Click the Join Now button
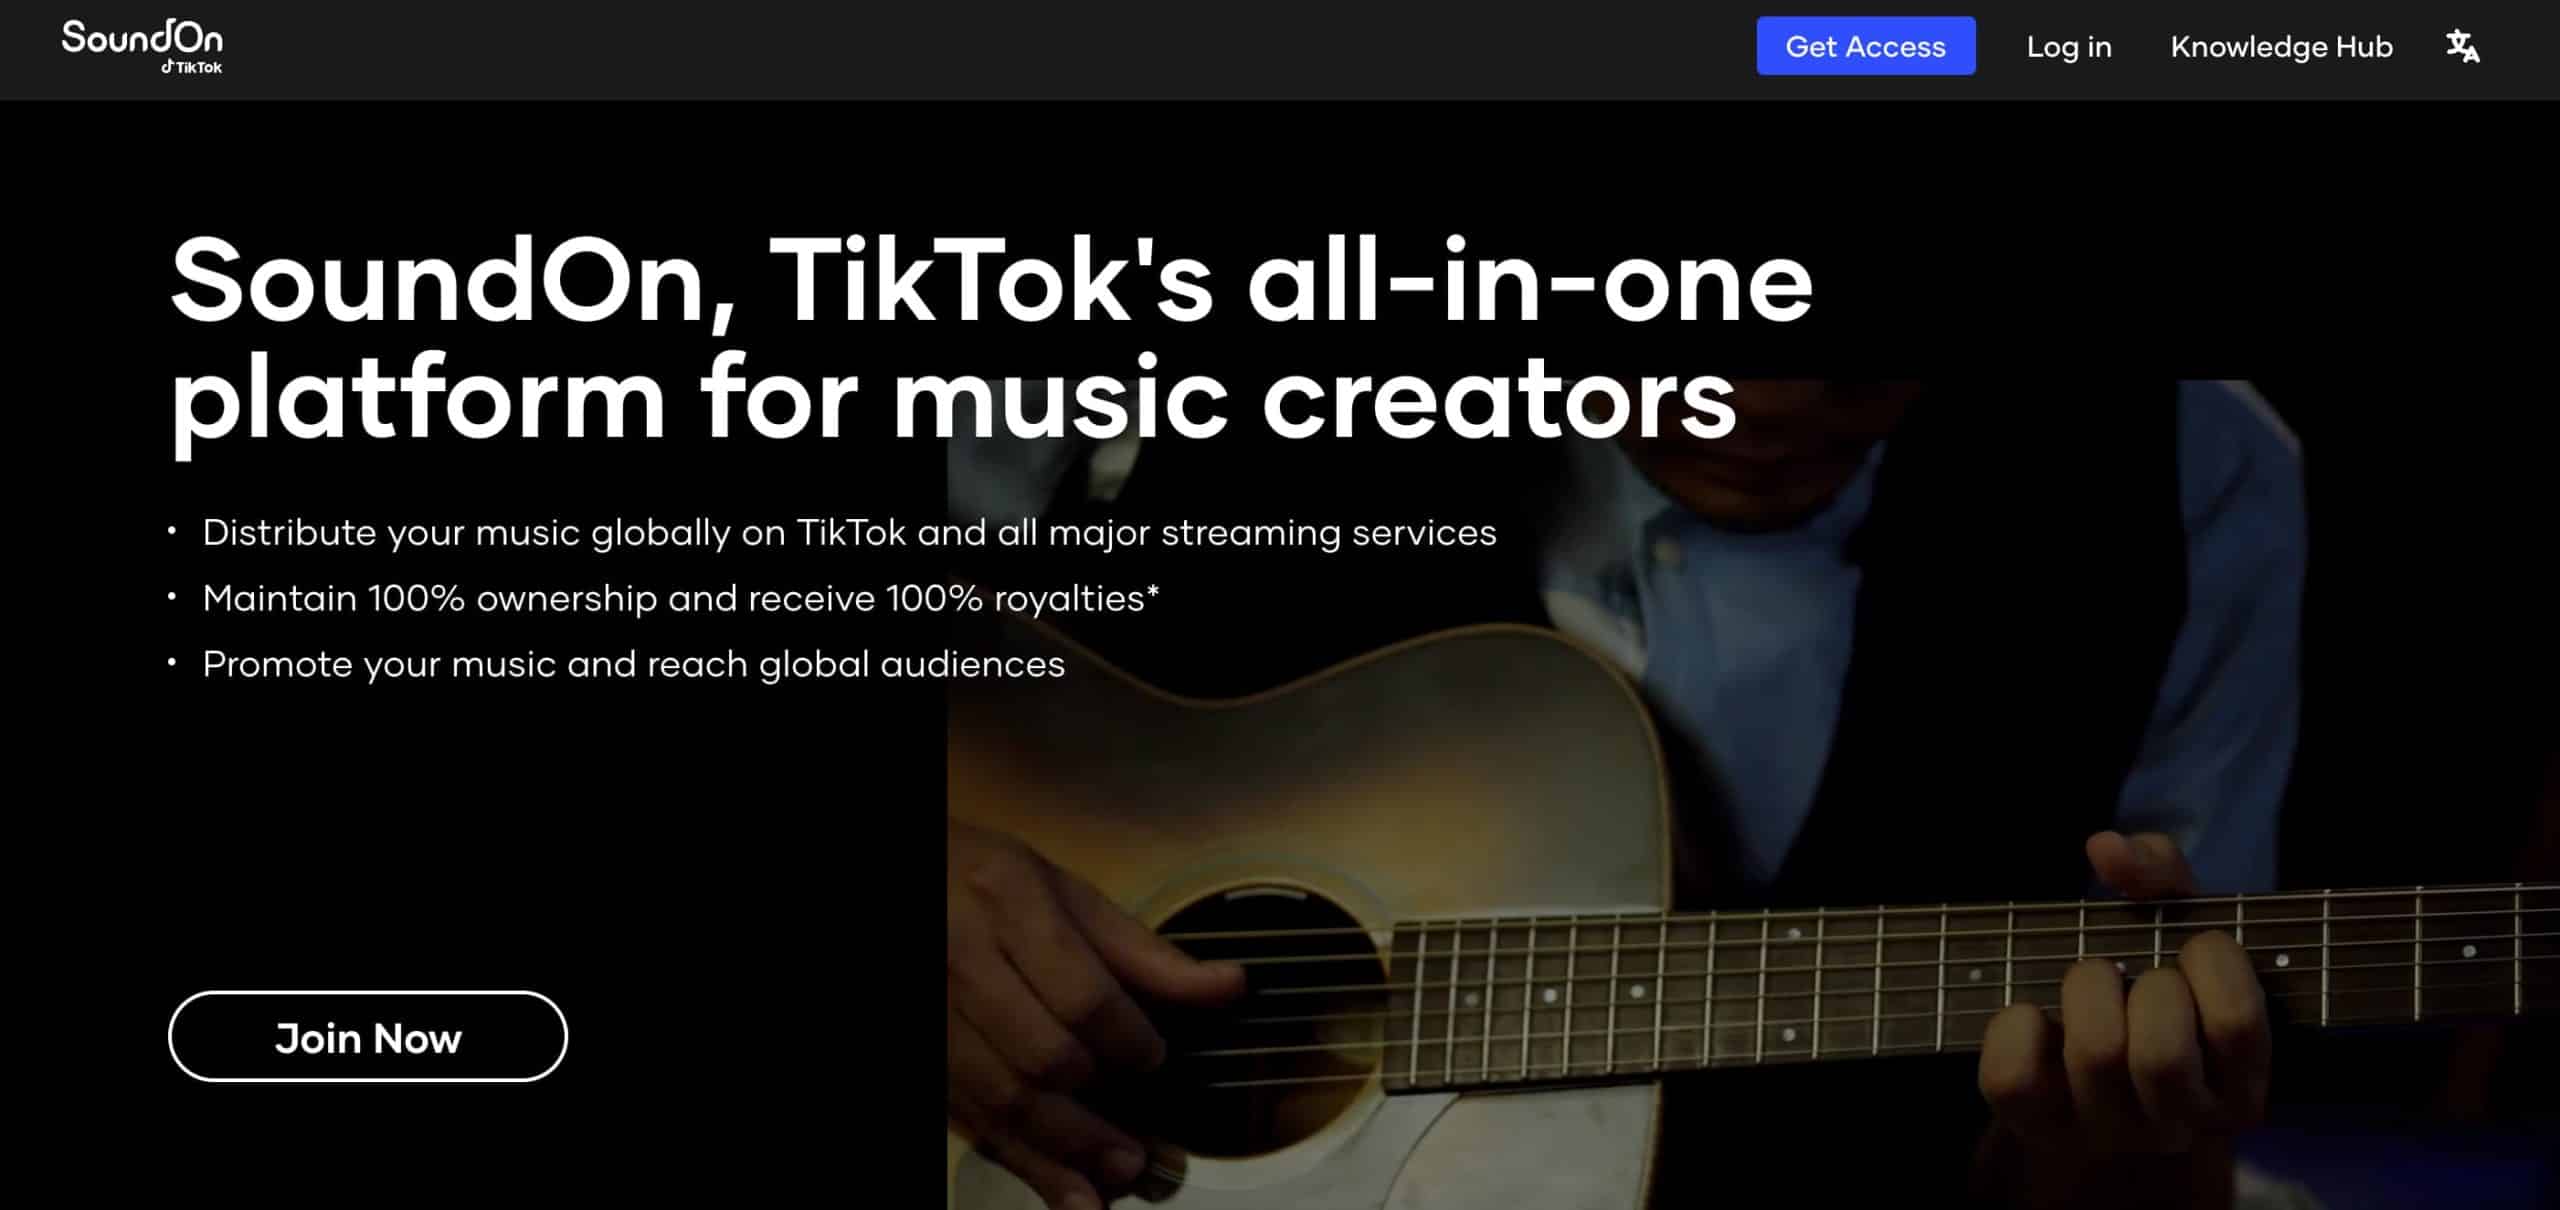Image resolution: width=2560 pixels, height=1210 pixels. coord(368,1037)
